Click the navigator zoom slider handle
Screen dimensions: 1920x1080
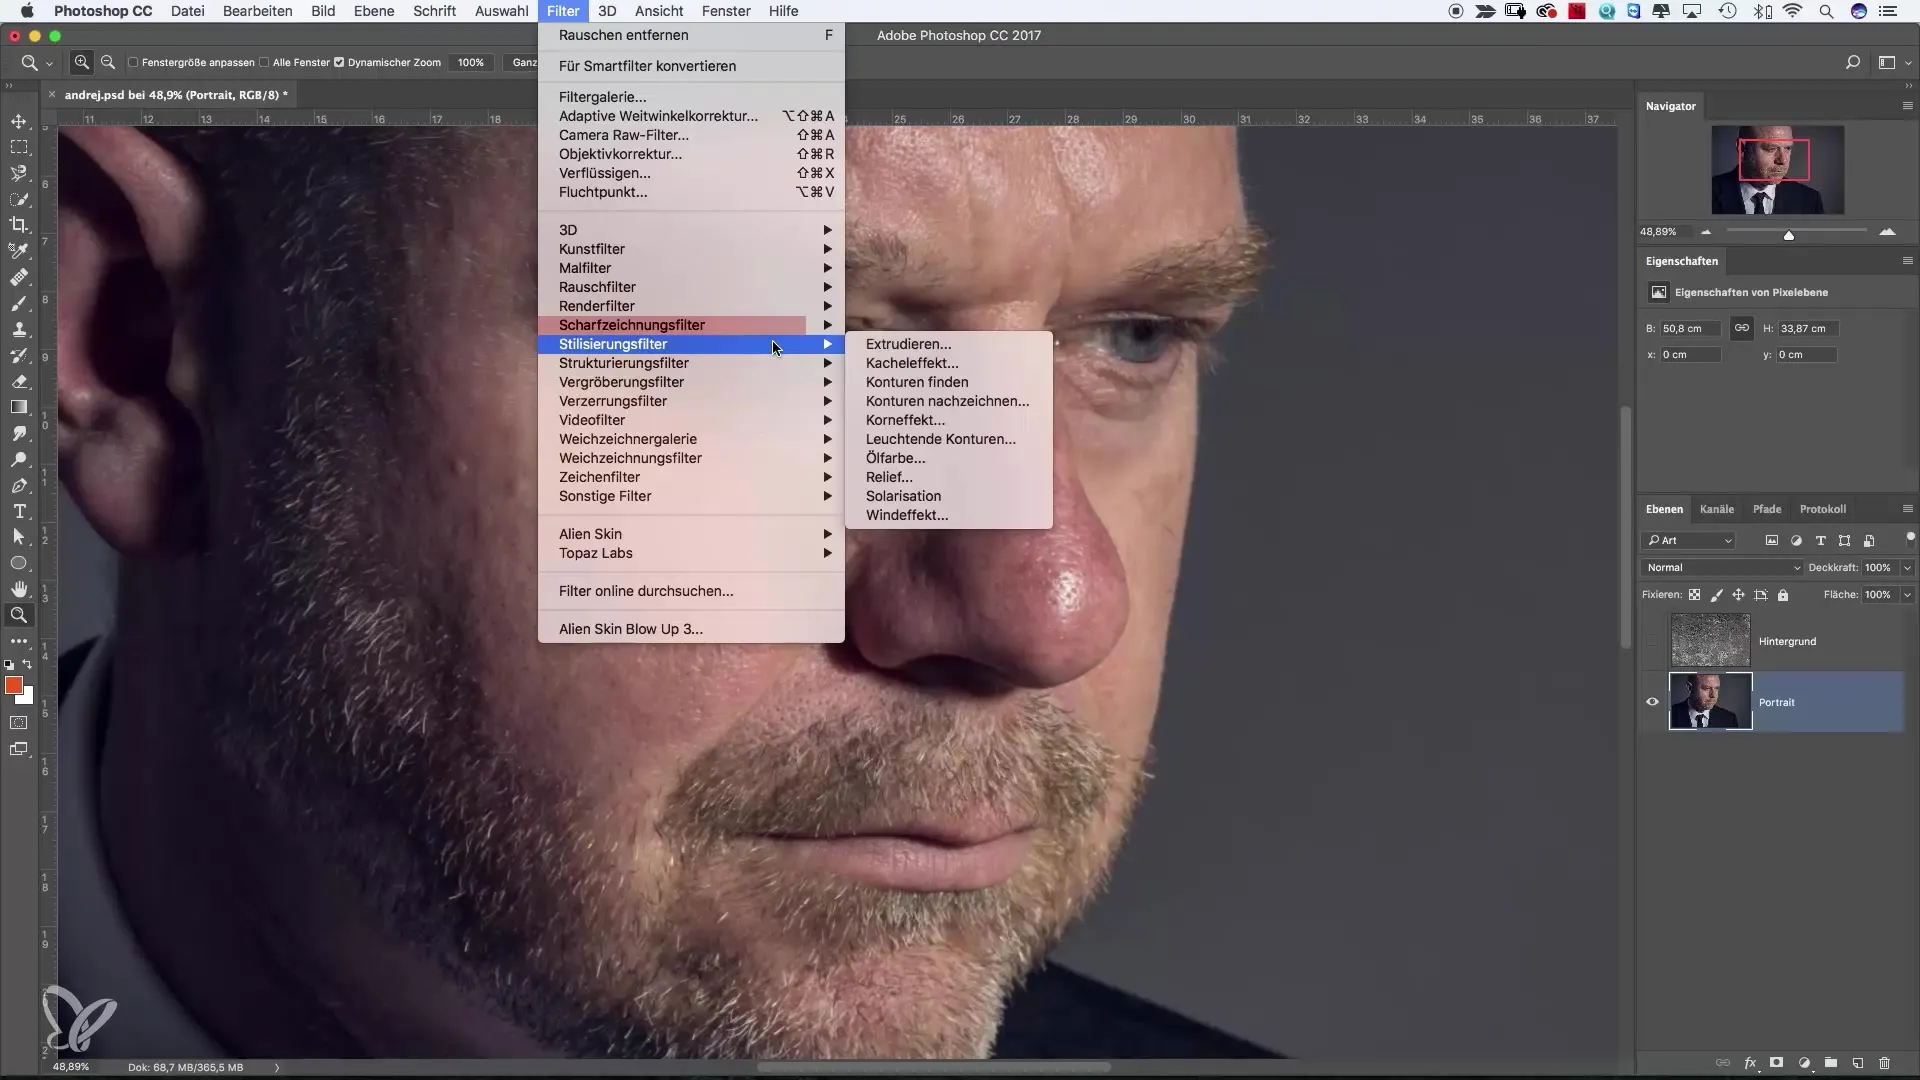pyautogui.click(x=1789, y=235)
